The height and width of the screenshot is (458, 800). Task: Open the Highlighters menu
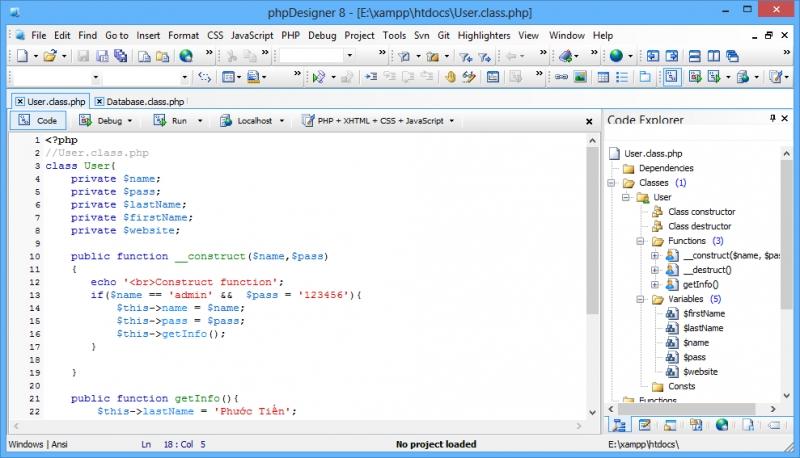[484, 35]
